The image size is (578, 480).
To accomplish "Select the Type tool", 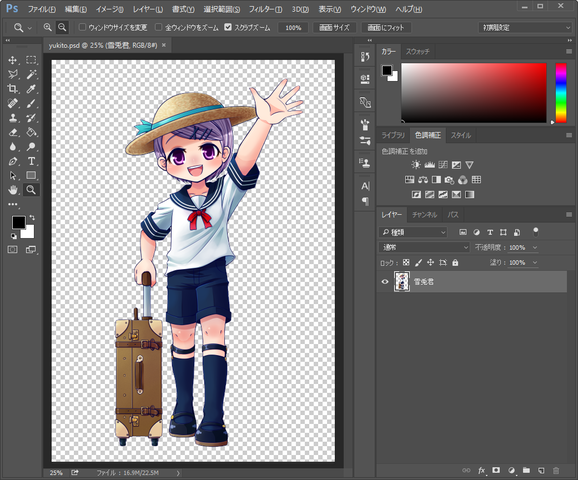I will click(31, 161).
